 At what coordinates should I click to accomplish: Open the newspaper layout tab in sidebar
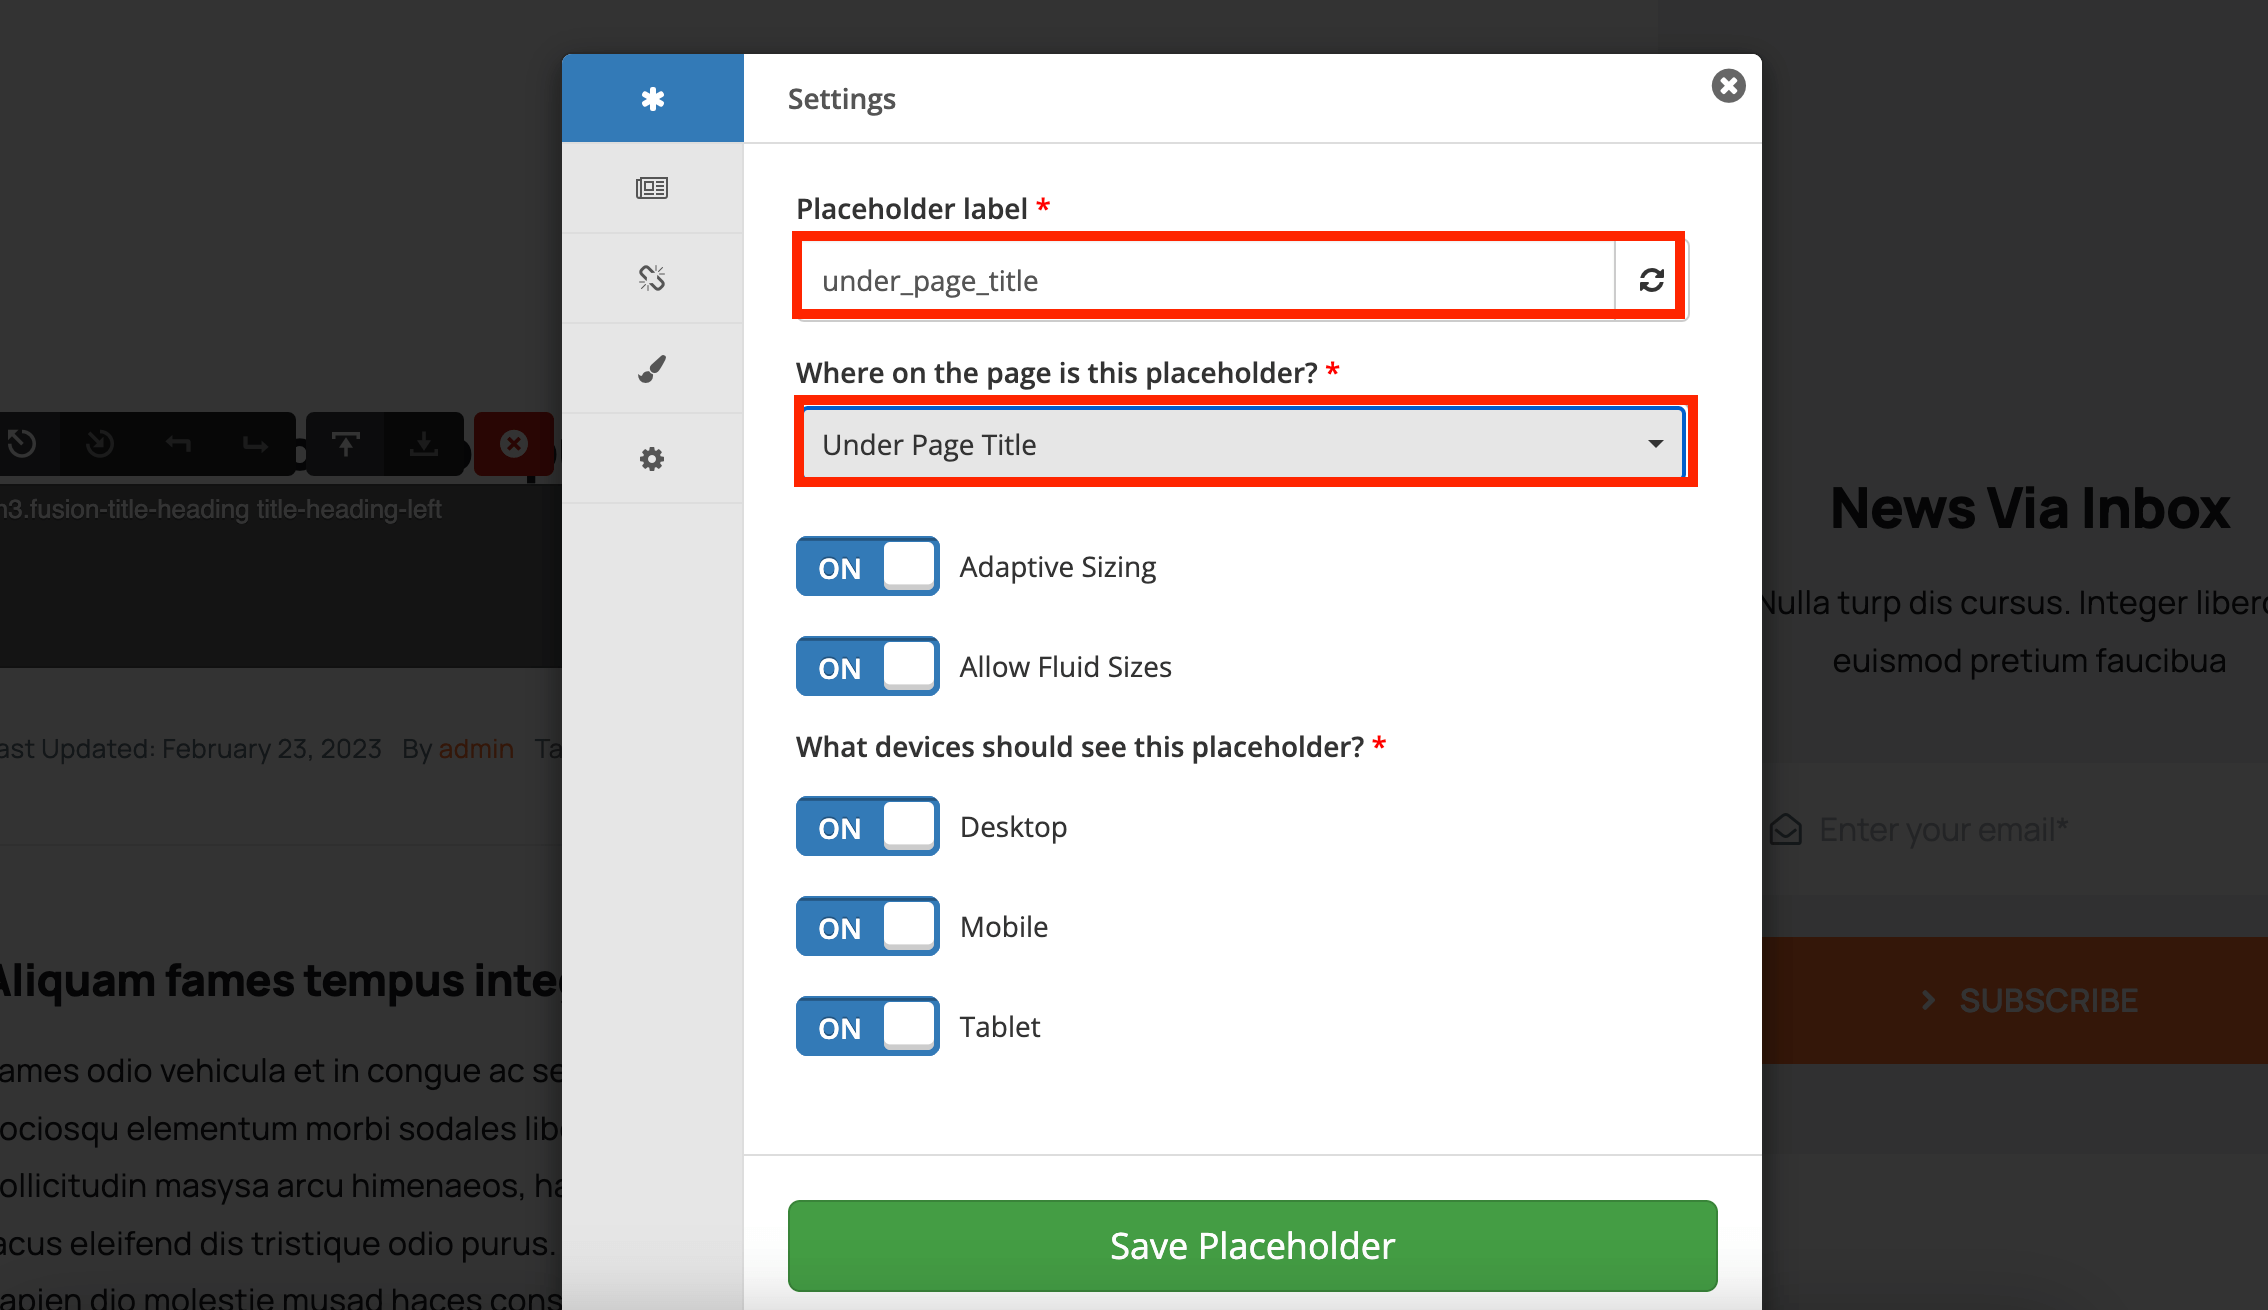(x=652, y=188)
